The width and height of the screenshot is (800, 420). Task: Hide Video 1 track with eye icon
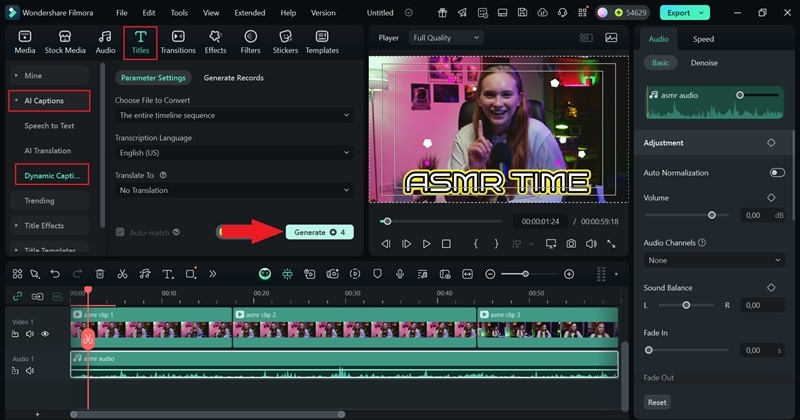(45, 334)
